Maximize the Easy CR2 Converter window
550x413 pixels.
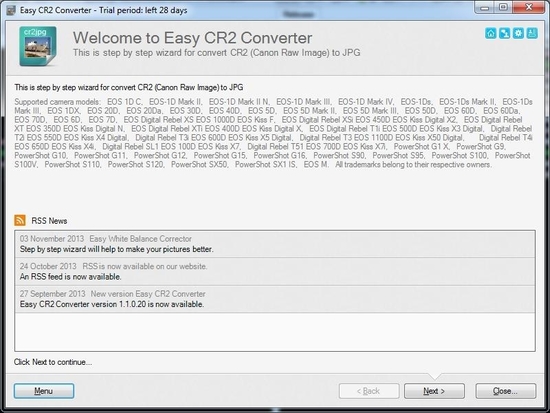pos(504,7)
